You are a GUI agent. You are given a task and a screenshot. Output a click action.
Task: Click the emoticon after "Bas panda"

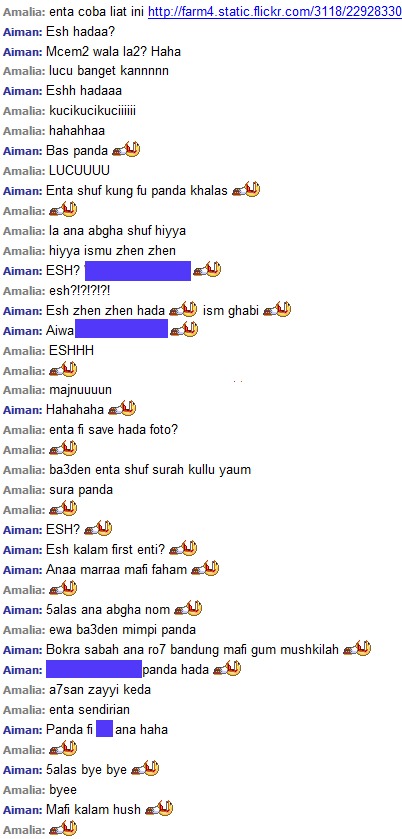[126, 150]
